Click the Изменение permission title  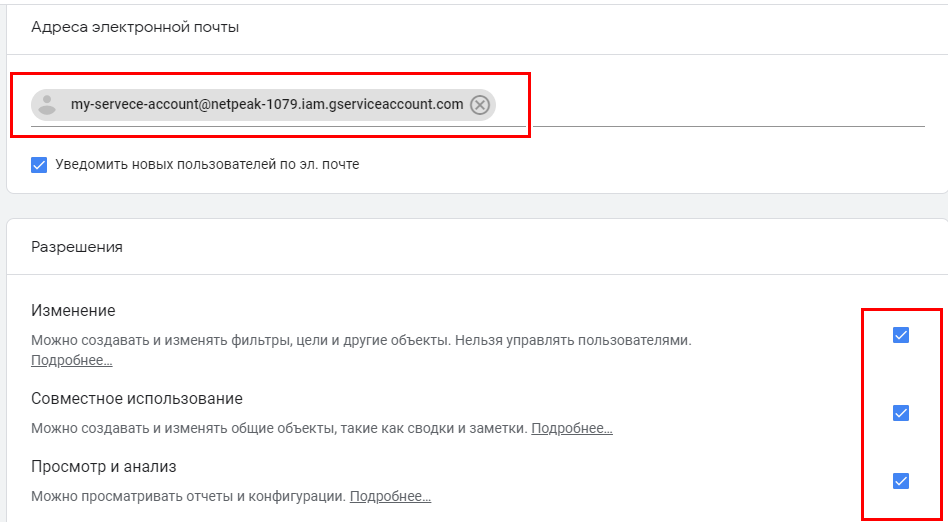73,311
